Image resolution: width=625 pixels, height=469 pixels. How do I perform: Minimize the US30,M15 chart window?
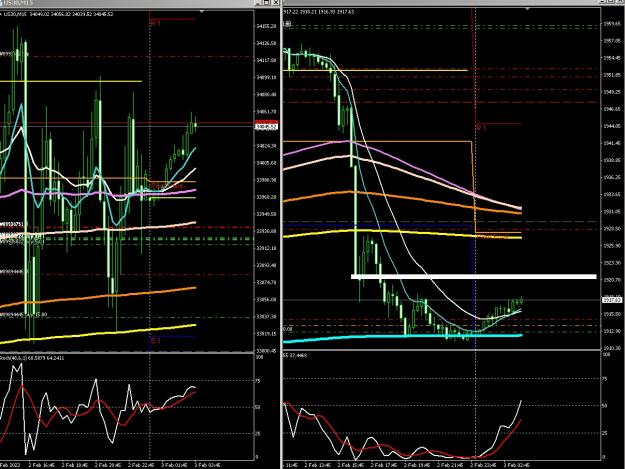click(257, 2)
